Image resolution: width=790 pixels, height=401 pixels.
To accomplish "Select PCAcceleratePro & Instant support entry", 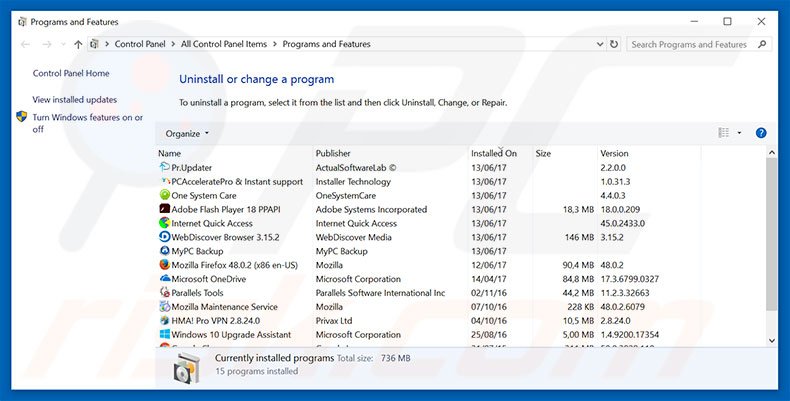I will click(x=237, y=182).
